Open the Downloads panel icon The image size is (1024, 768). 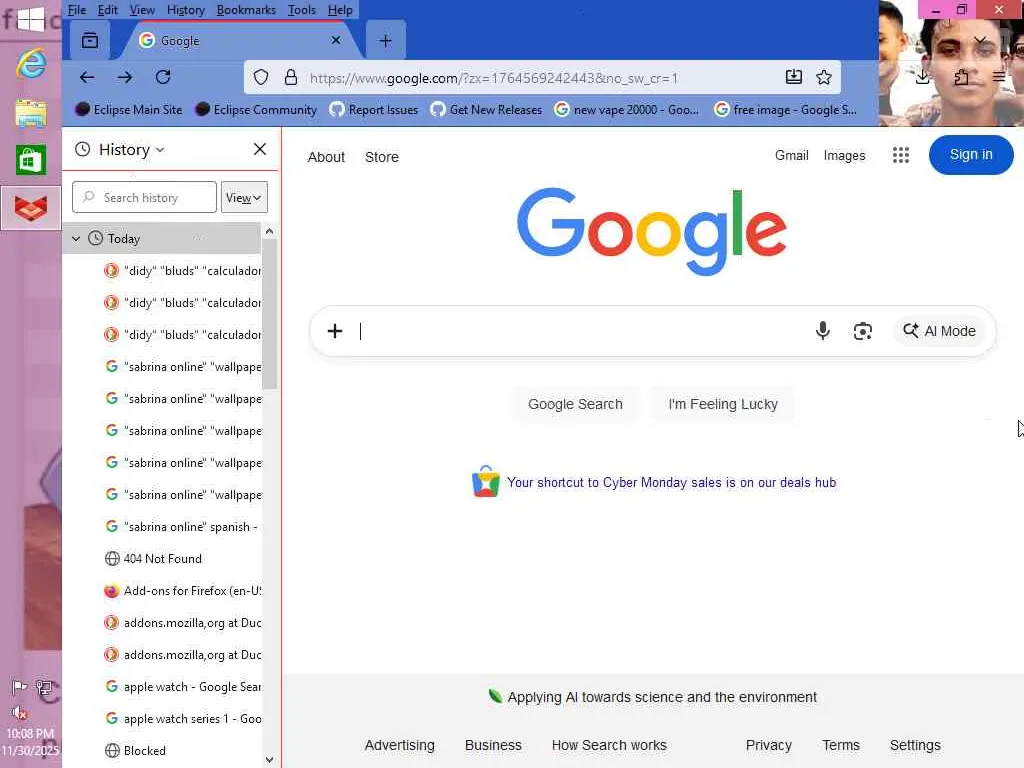tap(923, 78)
